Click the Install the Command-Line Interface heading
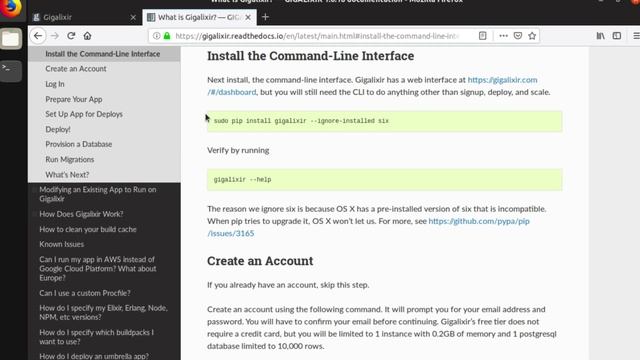The width and height of the screenshot is (640, 360). (x=310, y=56)
